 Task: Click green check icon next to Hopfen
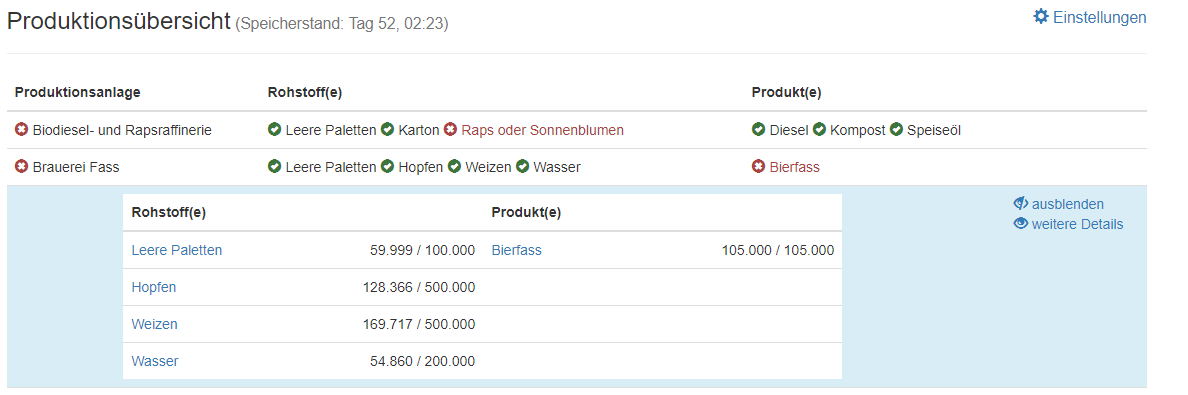(x=387, y=167)
